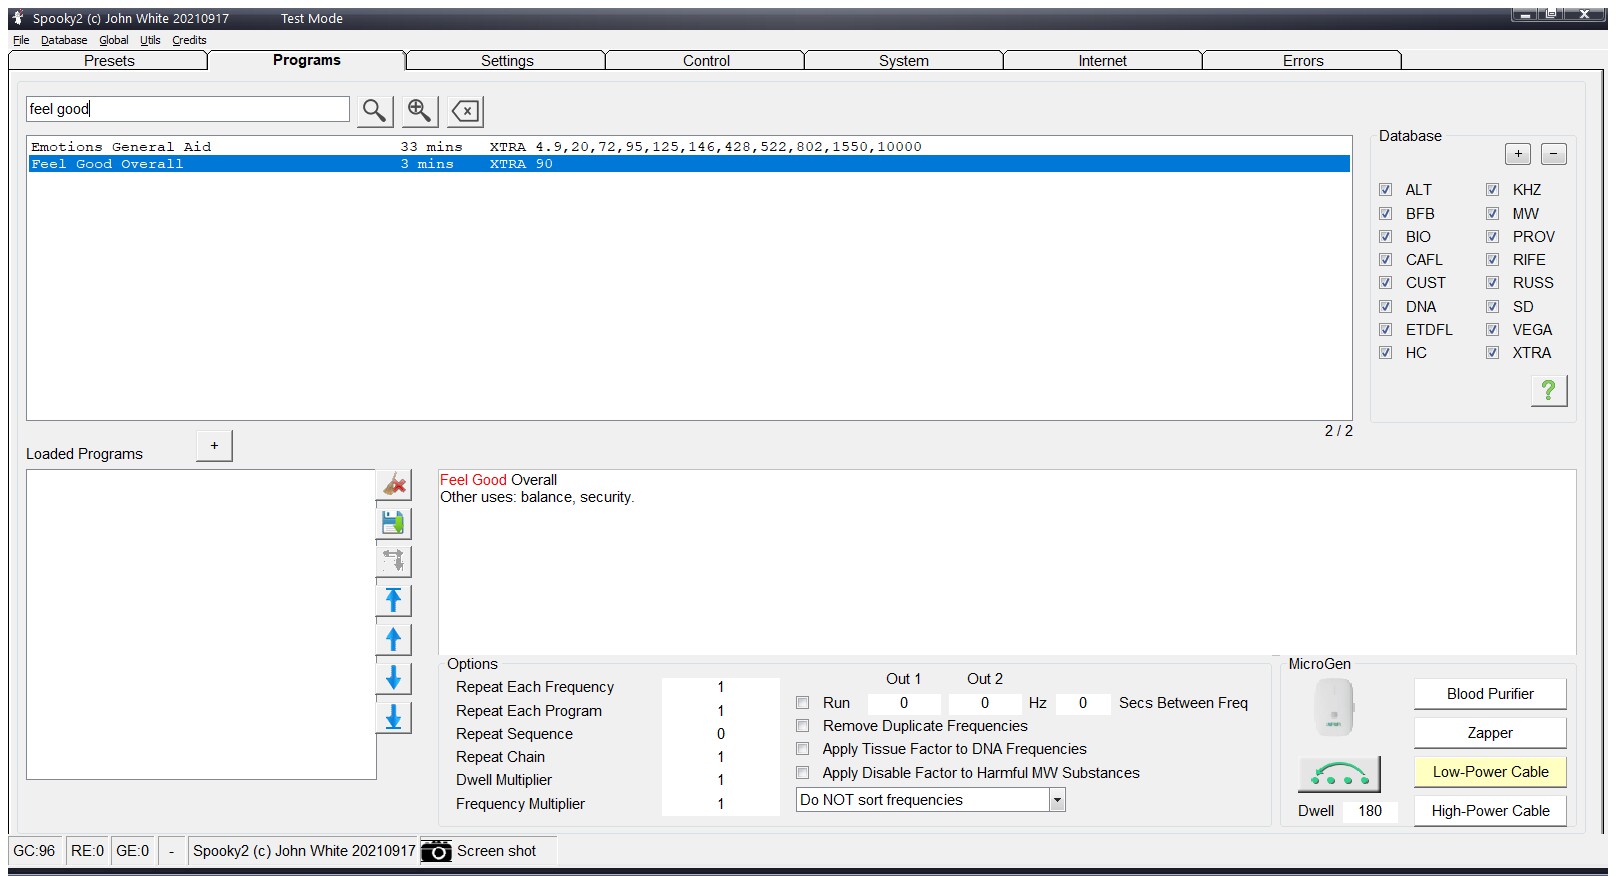Click the Repeat Sequence value field
This screenshot has height=876, width=1616.
(x=720, y=734)
